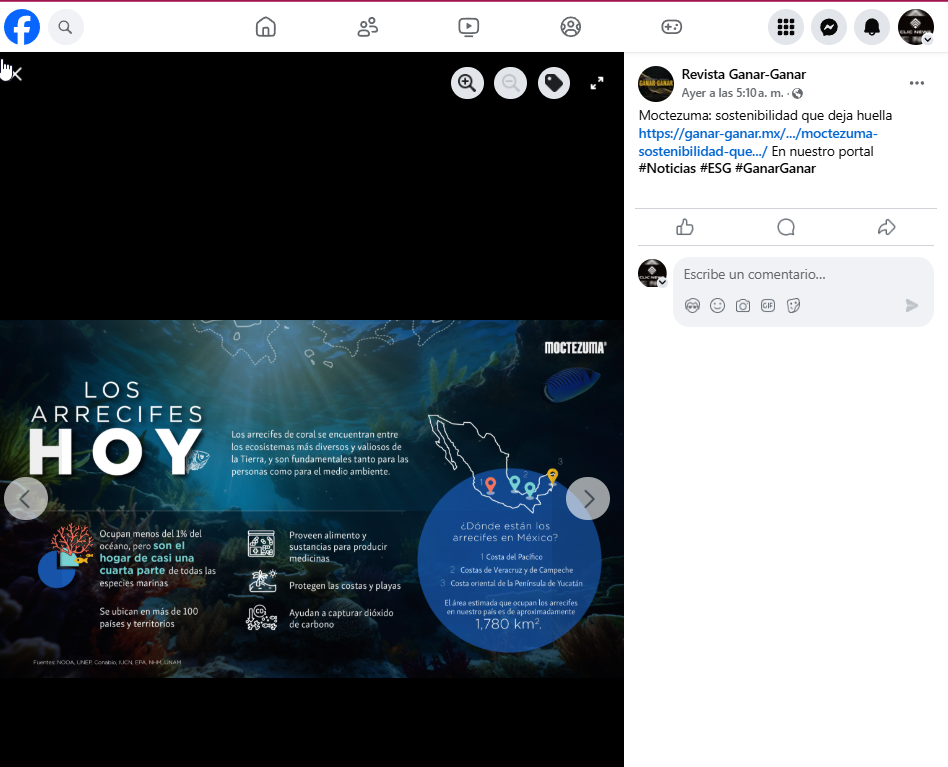Show the previous photo
948x767 pixels.
(x=26, y=498)
